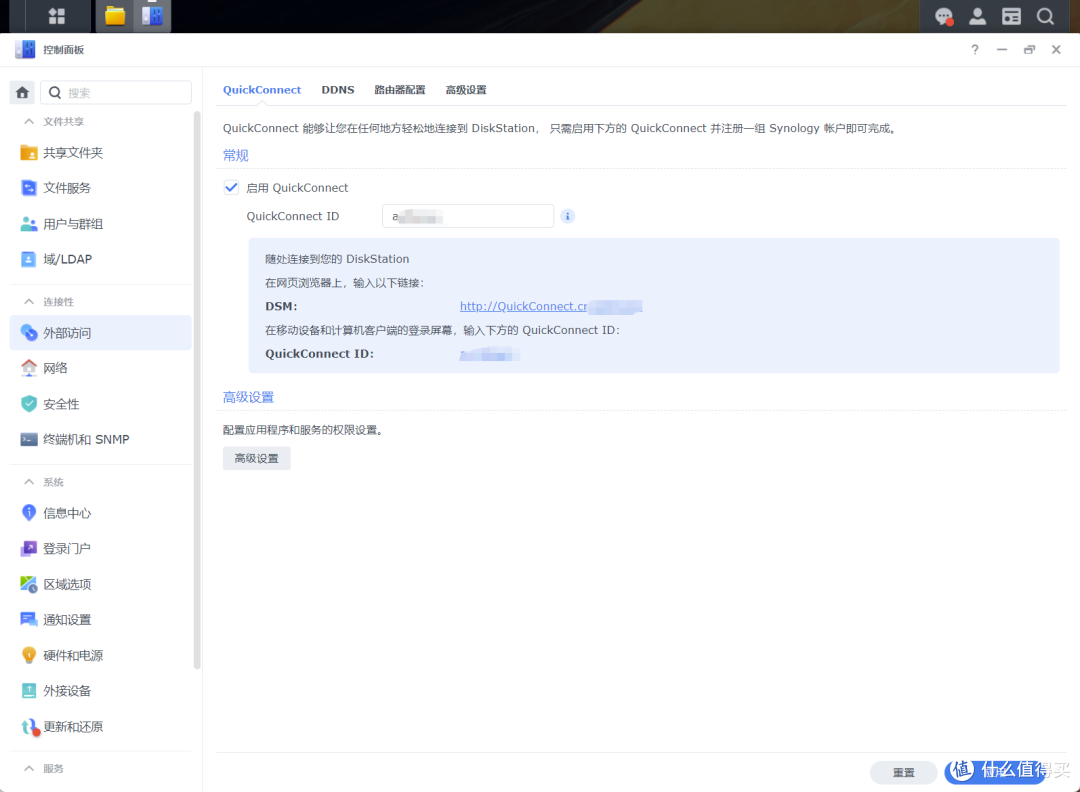The width and height of the screenshot is (1080, 792).
Task: Open Shared Folder settings
Action: click(x=101, y=153)
